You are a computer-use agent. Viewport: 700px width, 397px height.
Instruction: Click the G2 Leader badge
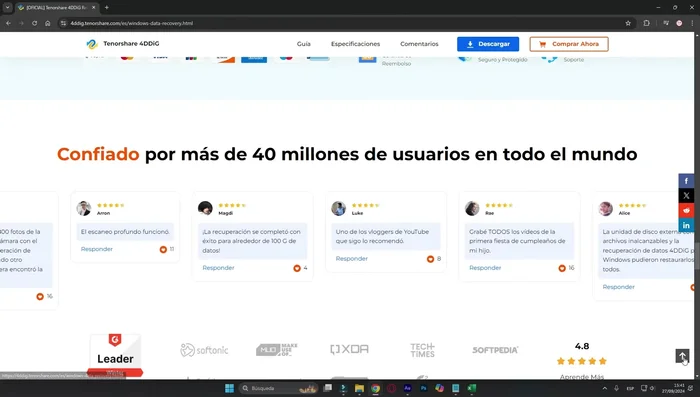pos(115,355)
